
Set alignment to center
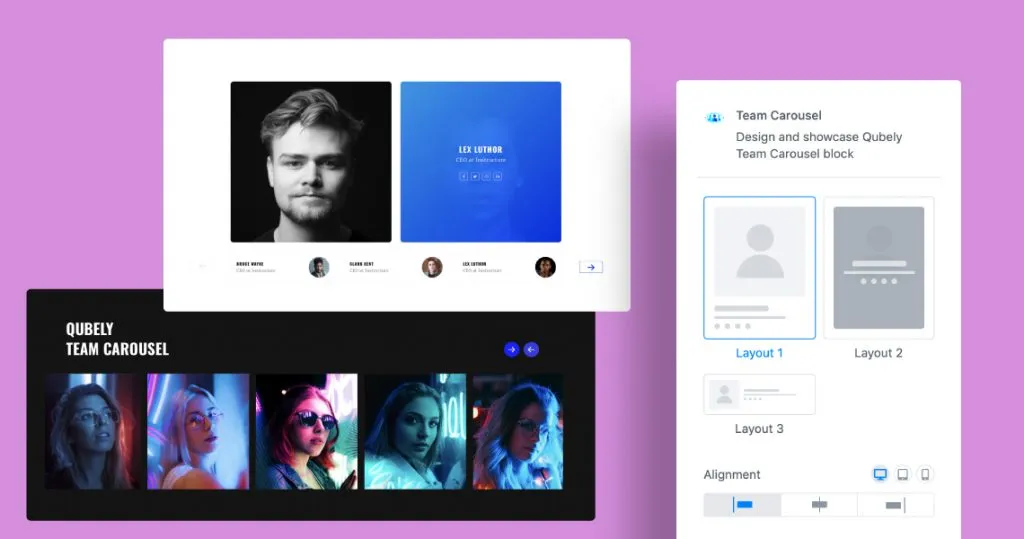point(819,505)
